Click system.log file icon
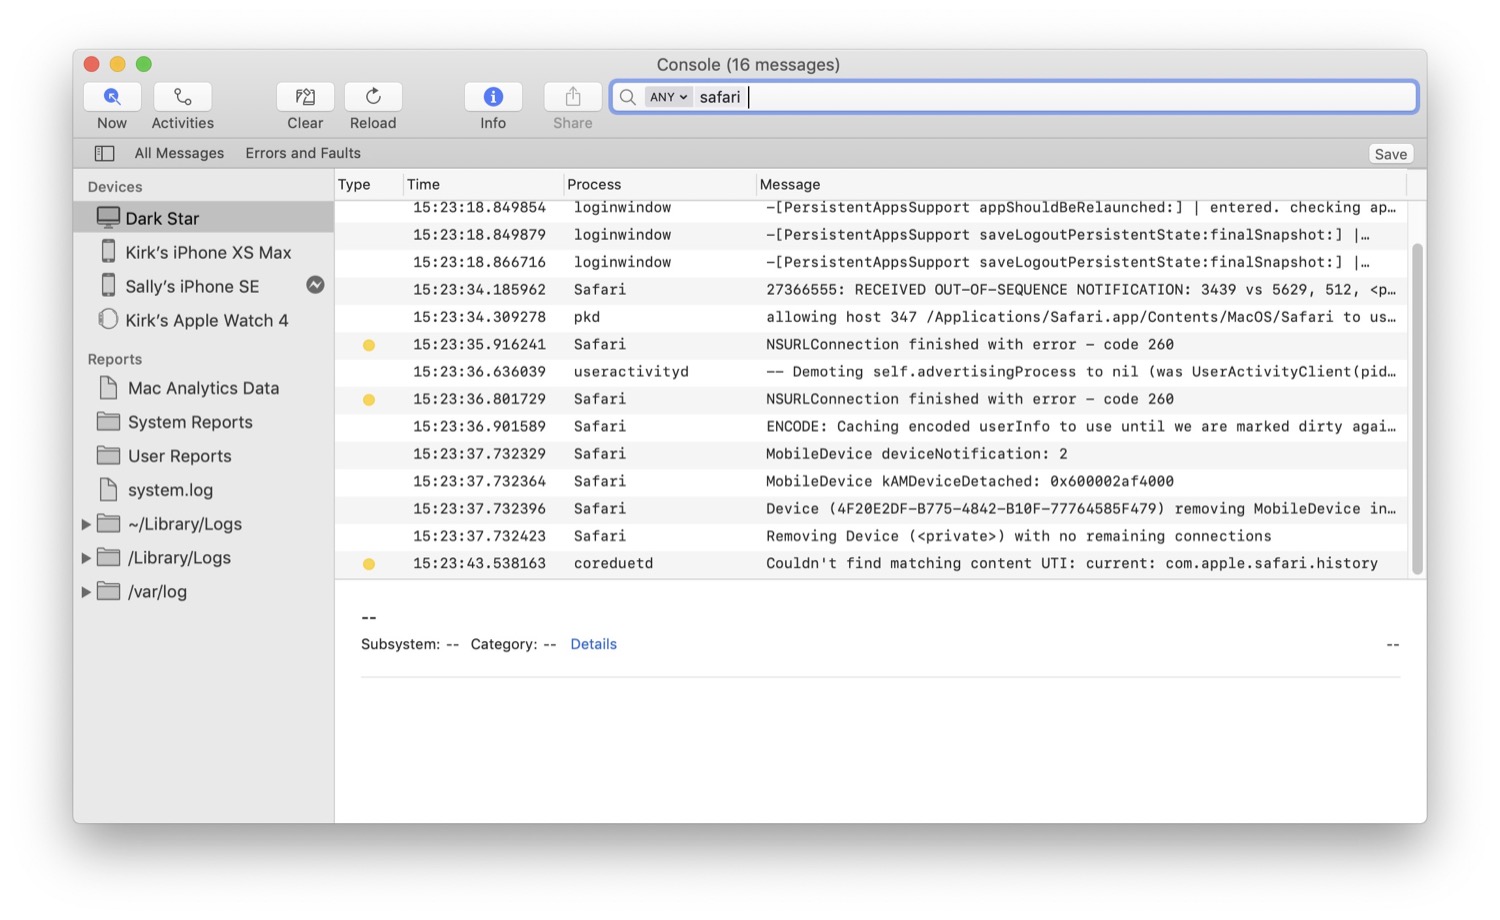This screenshot has width=1500, height=920. pyautogui.click(x=108, y=489)
